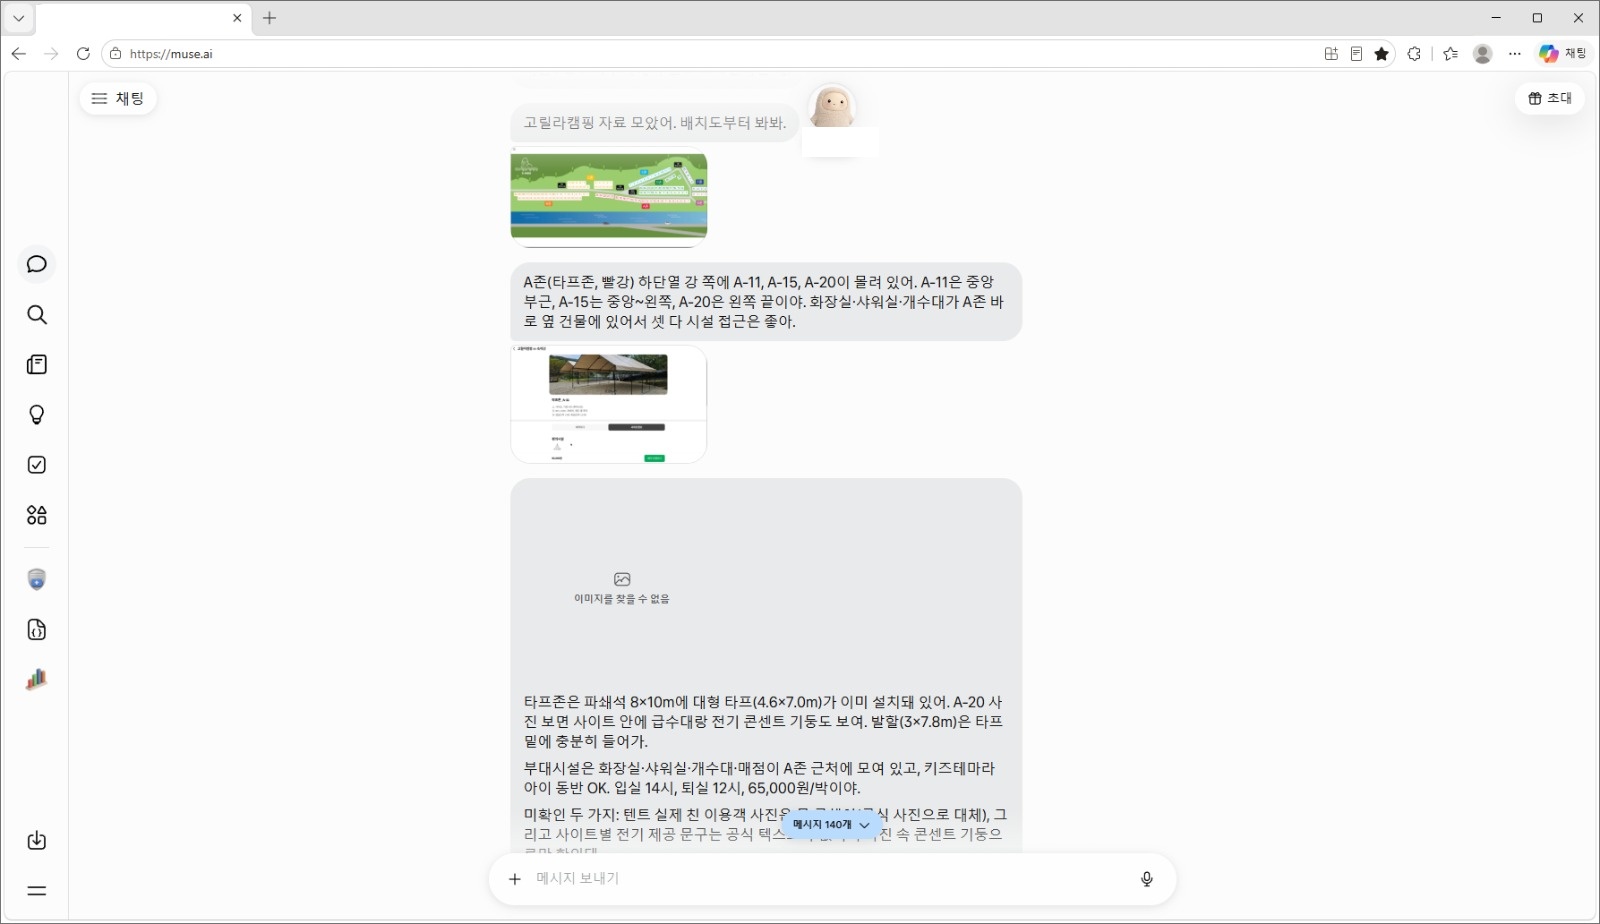View site information lock icon
Image resolution: width=1600 pixels, height=924 pixels.
tap(116, 54)
